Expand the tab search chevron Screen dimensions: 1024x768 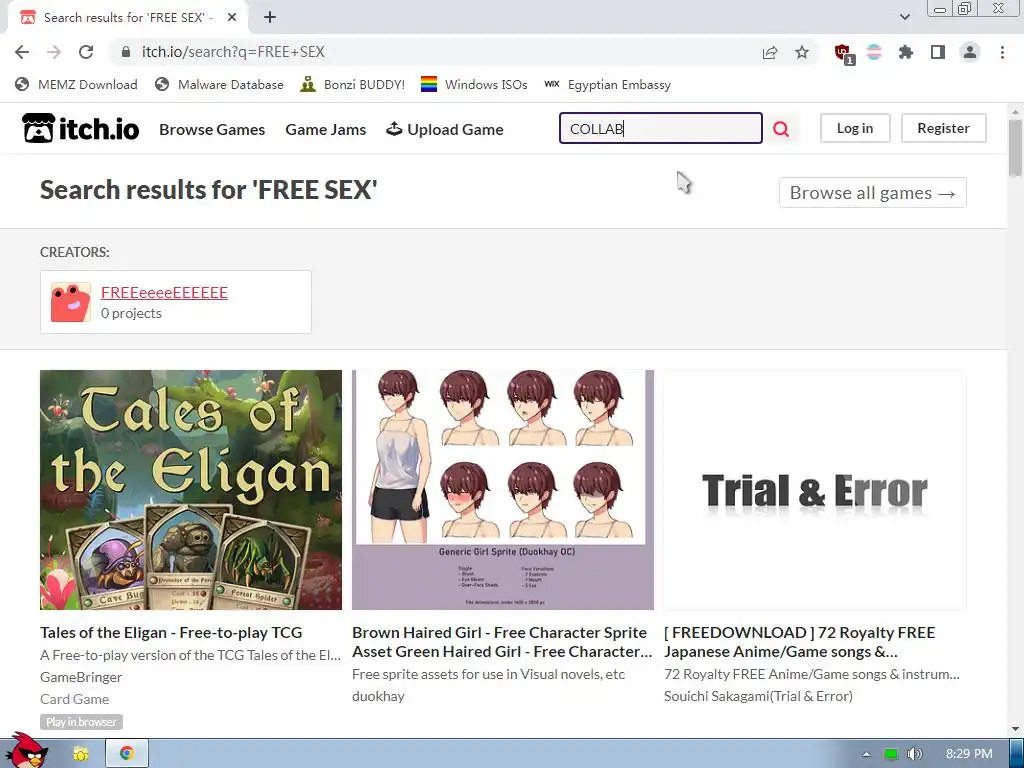(x=904, y=18)
